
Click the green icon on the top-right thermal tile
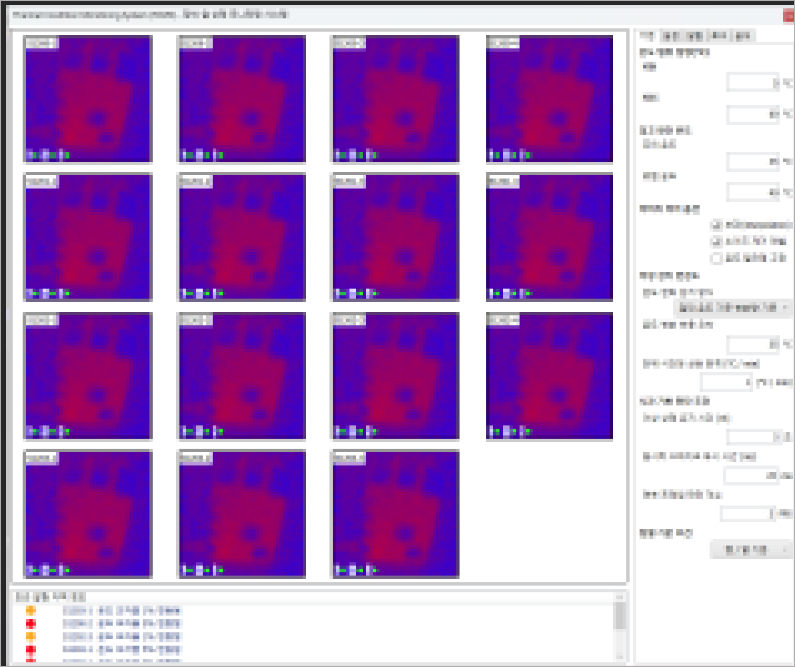coord(527,155)
